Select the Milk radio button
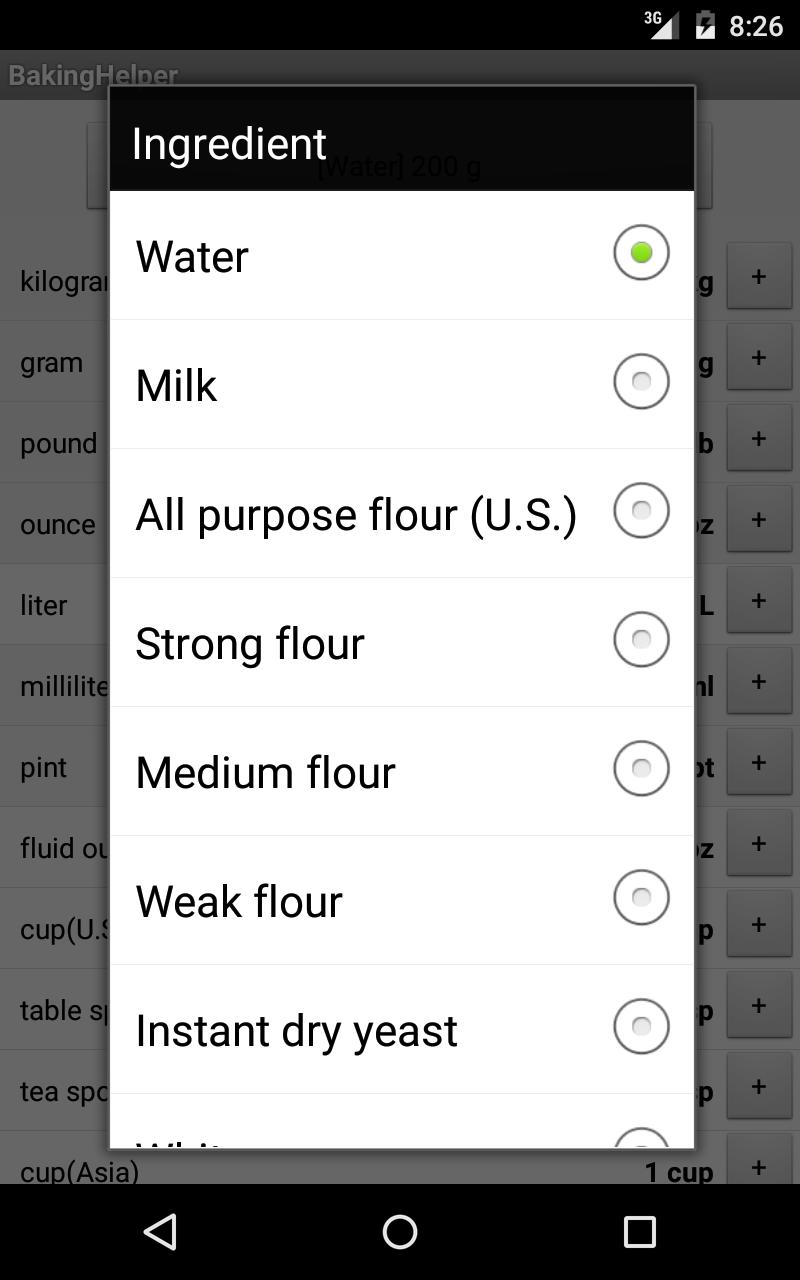The image size is (800, 1280). click(641, 382)
